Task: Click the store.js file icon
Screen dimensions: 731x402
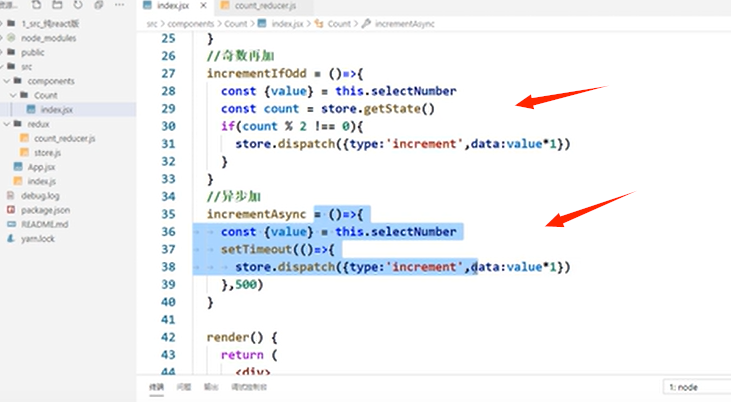Action: [x=24, y=152]
